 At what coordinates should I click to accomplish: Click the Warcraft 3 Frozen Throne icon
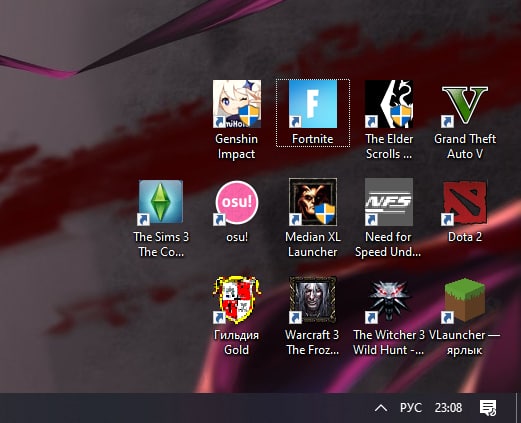click(313, 300)
